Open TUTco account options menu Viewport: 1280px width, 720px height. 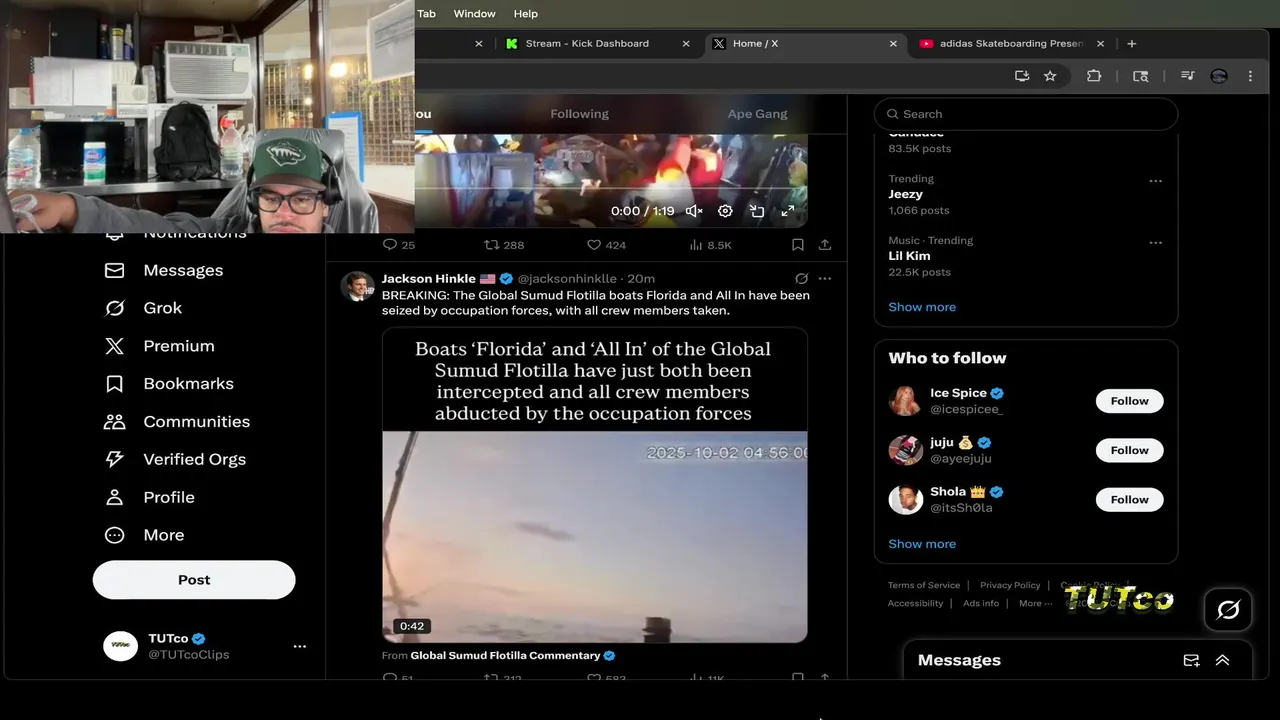[x=299, y=646]
